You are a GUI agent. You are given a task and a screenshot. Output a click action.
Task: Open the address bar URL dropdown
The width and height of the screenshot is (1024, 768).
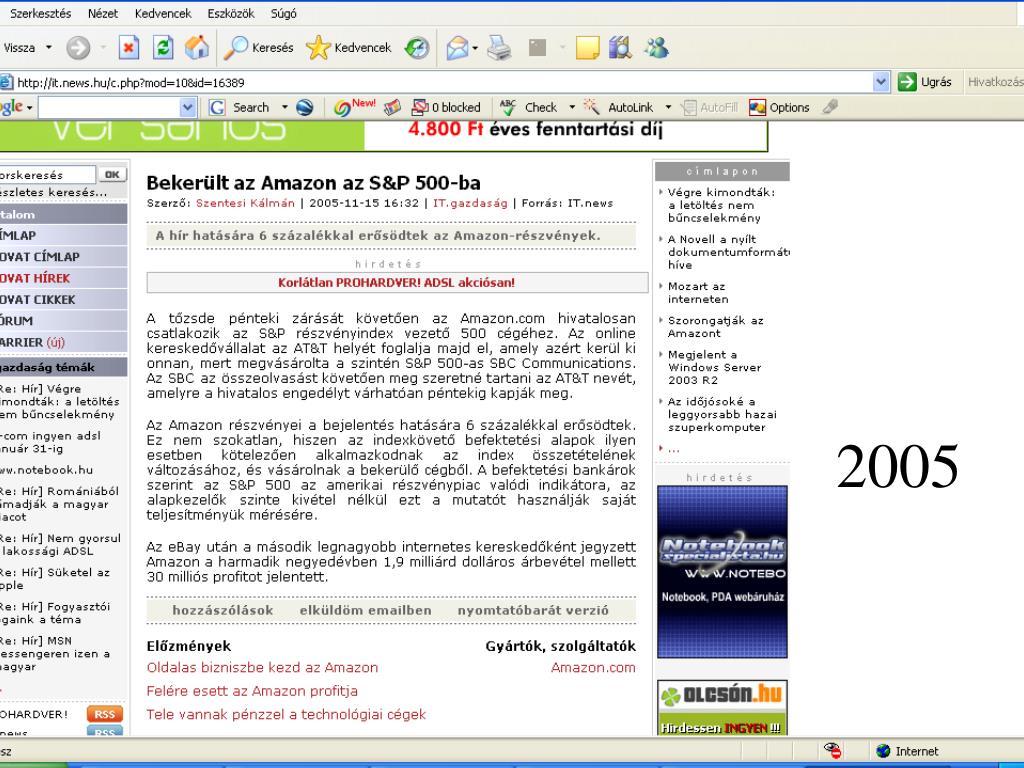click(880, 82)
